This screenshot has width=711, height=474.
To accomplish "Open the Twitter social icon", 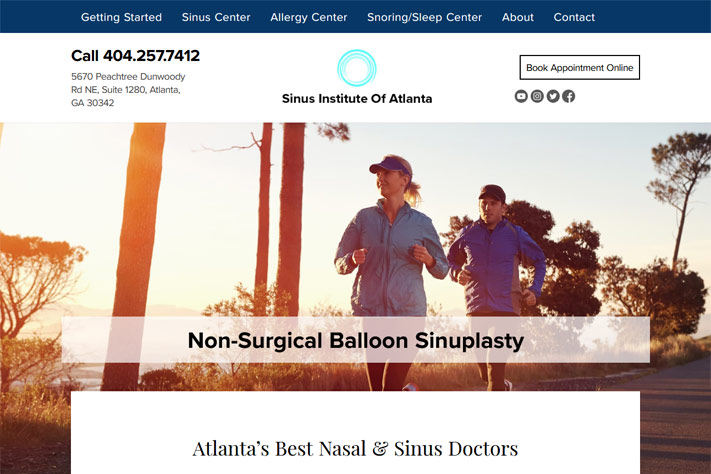I will tap(553, 96).
